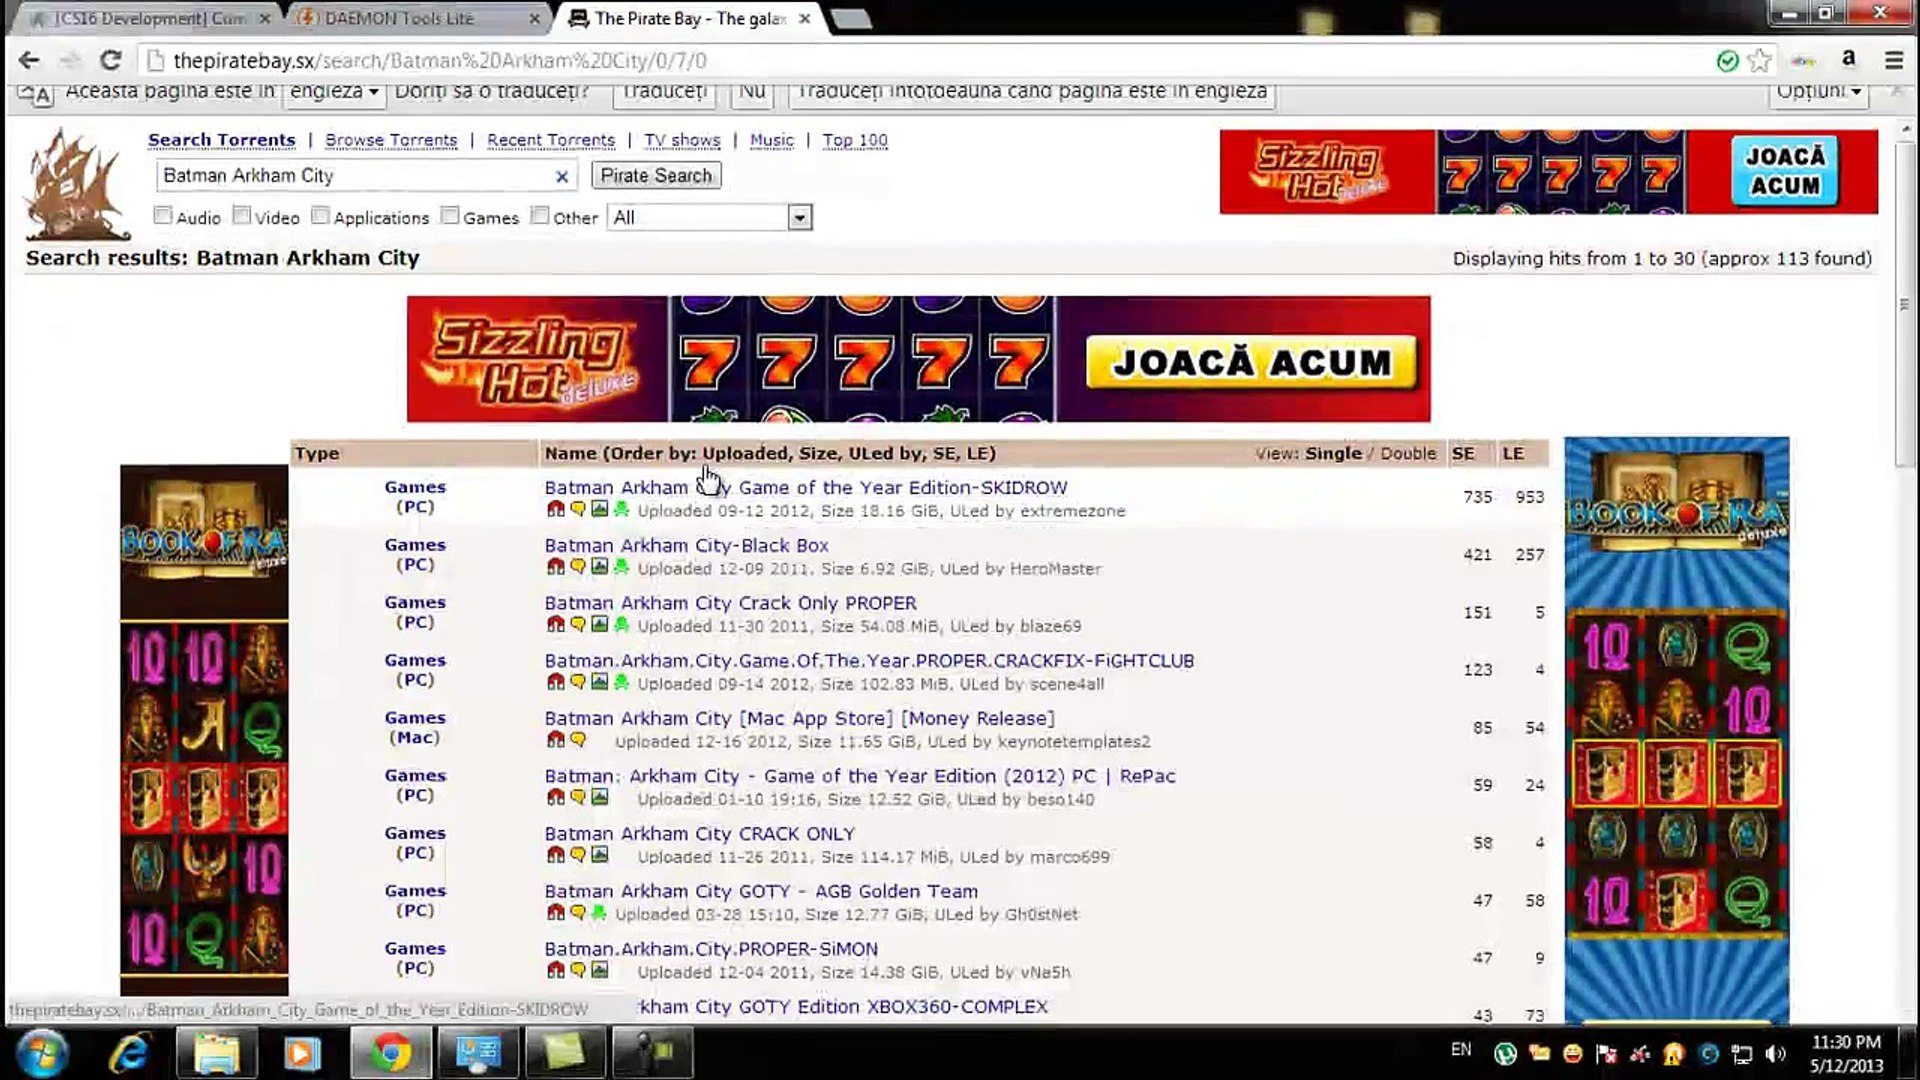The image size is (1920, 1080).
Task: Open the 'Opțiuni' translate options dropdown
Action: (x=1818, y=92)
